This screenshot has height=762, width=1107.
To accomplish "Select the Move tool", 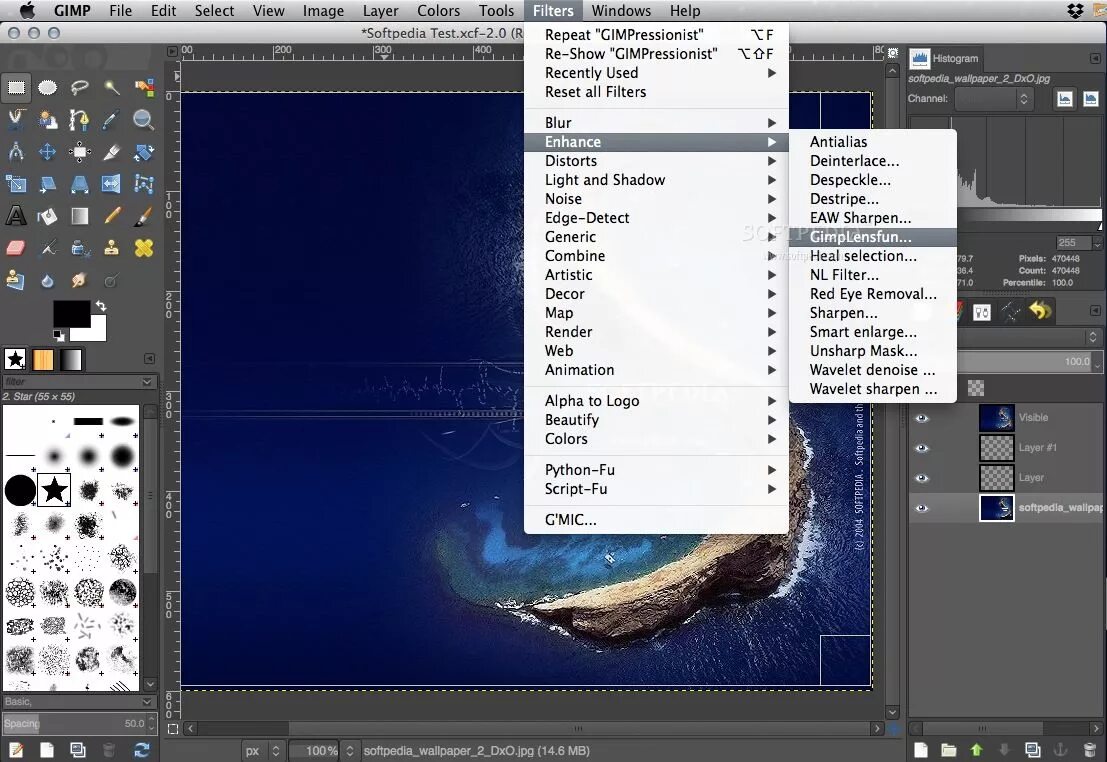I will pos(47,152).
